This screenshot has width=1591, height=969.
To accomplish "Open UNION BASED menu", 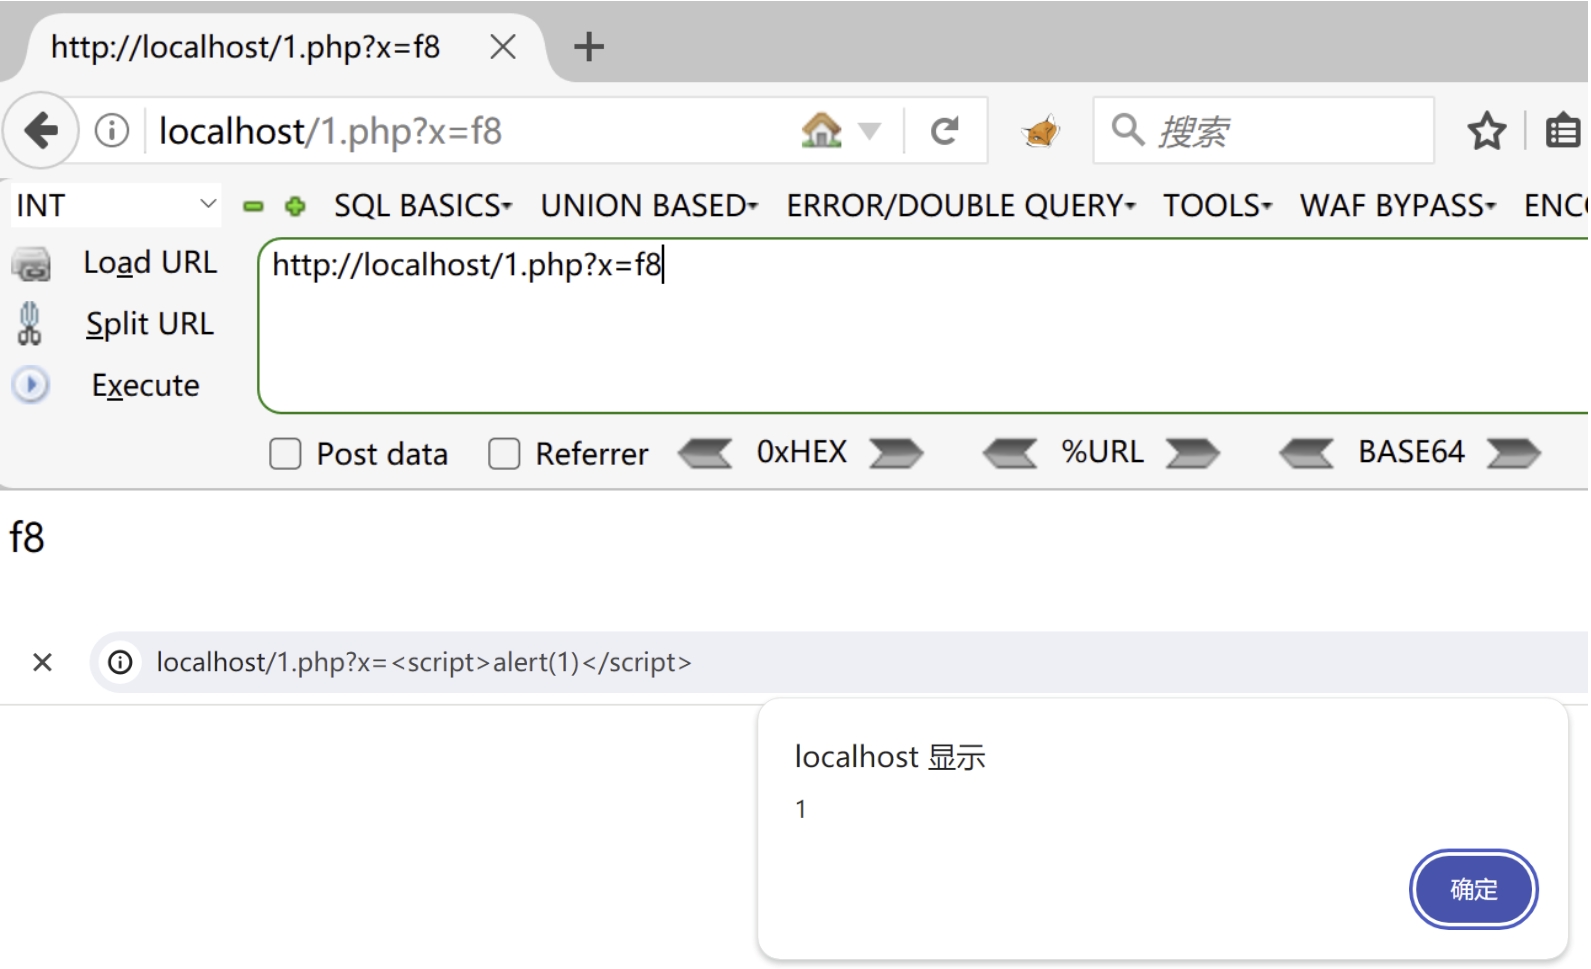I will click(649, 205).
